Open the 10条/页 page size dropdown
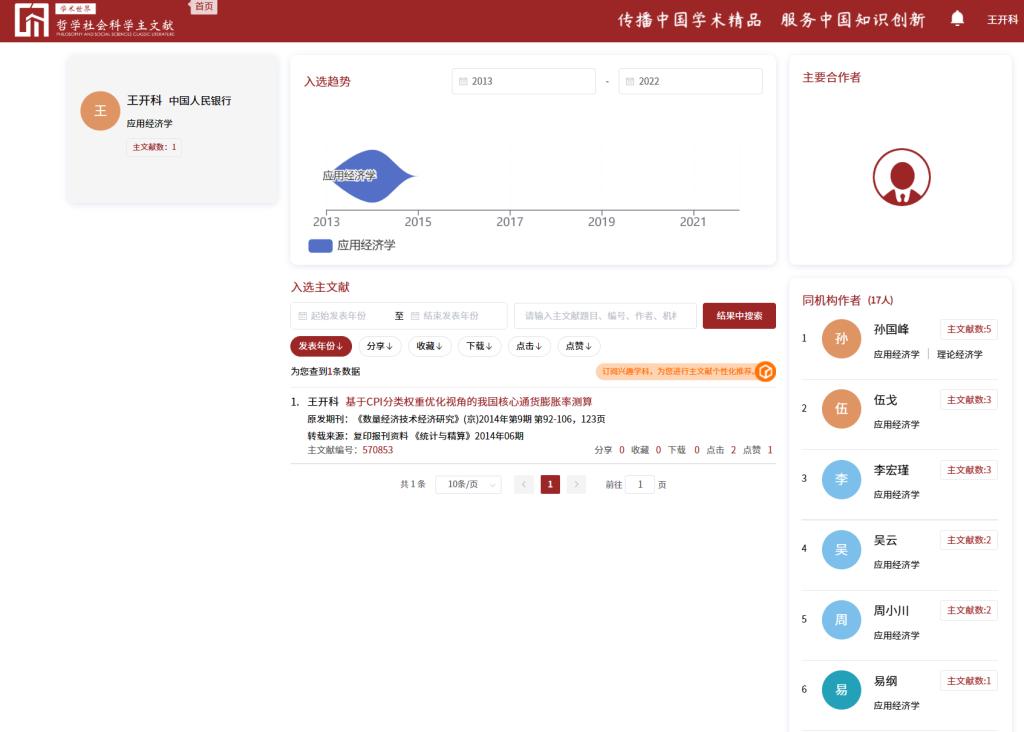This screenshot has width=1024, height=732. (468, 484)
